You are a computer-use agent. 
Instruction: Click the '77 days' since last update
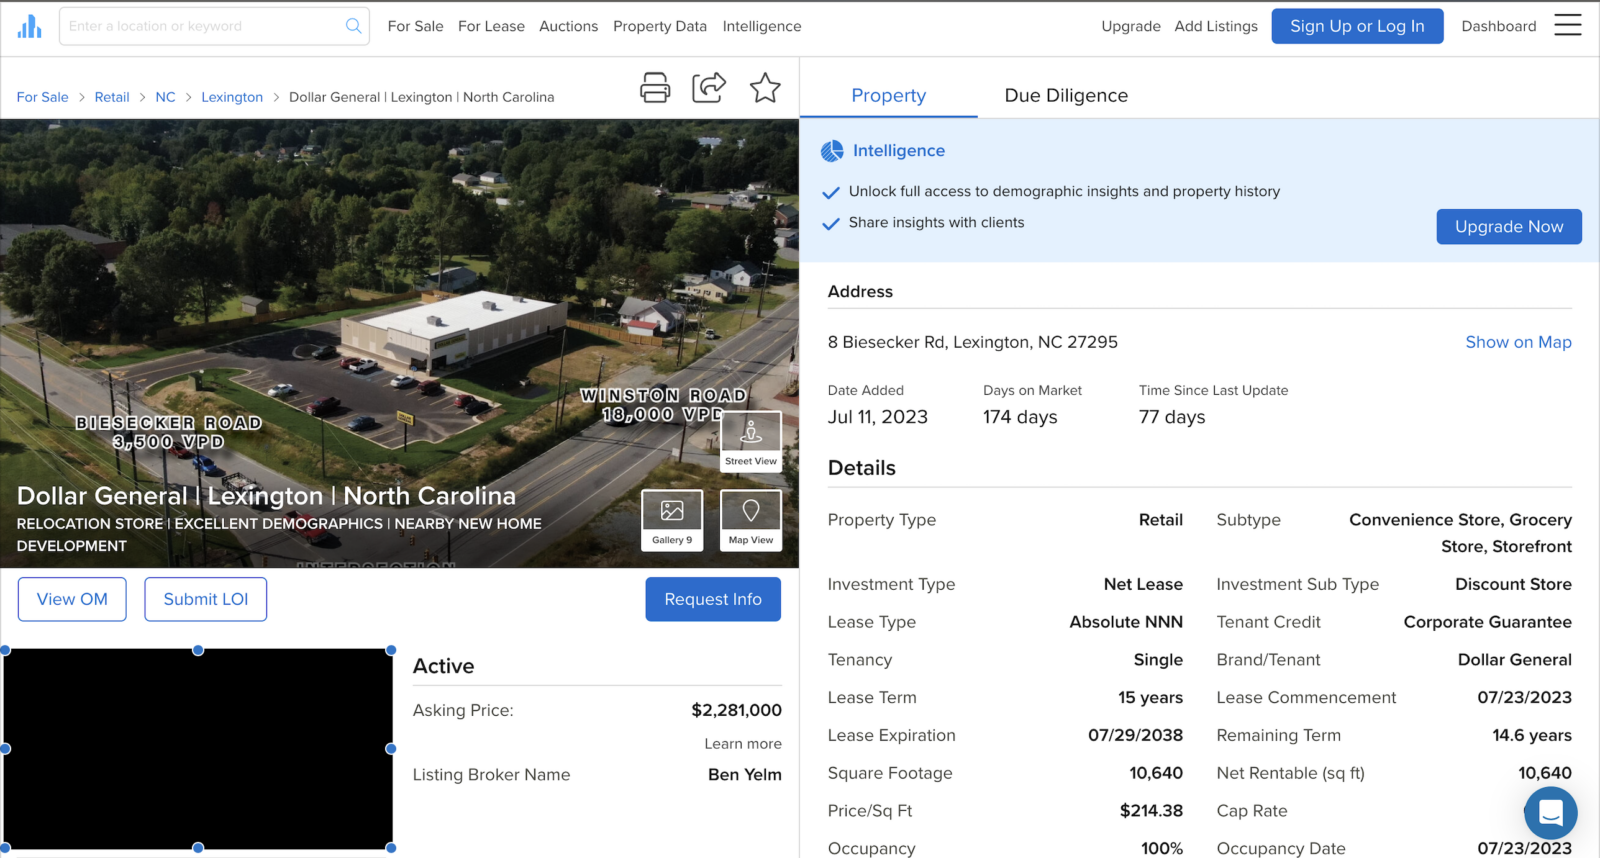pyautogui.click(x=1172, y=417)
